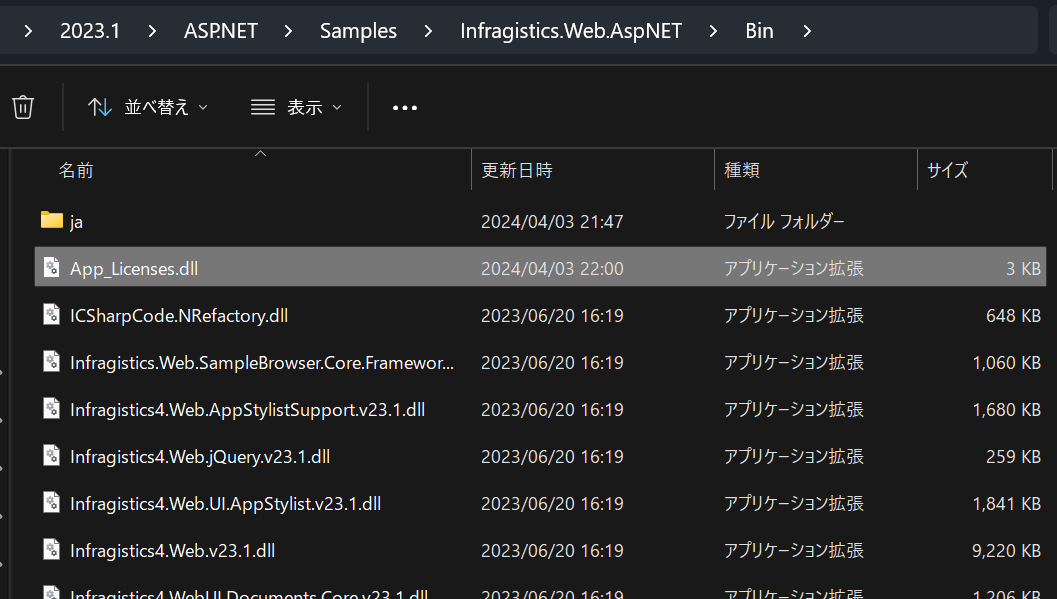Sort by the 名前 column header
The width and height of the screenshot is (1057, 599).
point(76,170)
